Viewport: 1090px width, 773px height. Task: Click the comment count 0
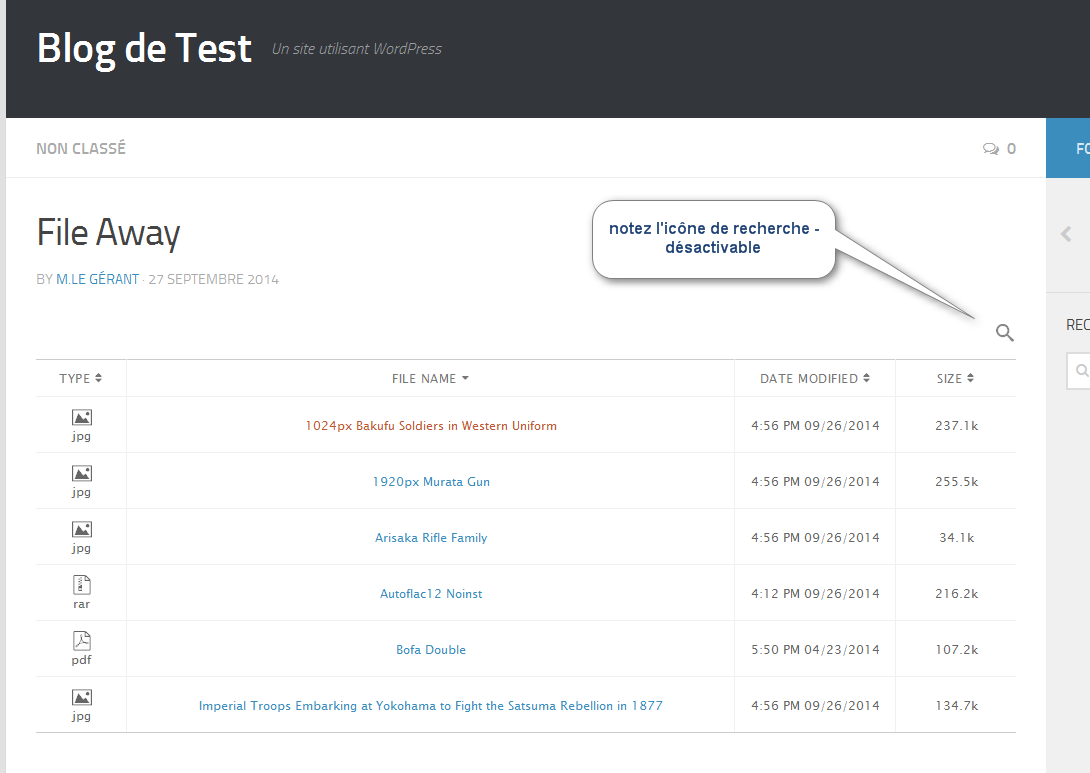click(1011, 149)
